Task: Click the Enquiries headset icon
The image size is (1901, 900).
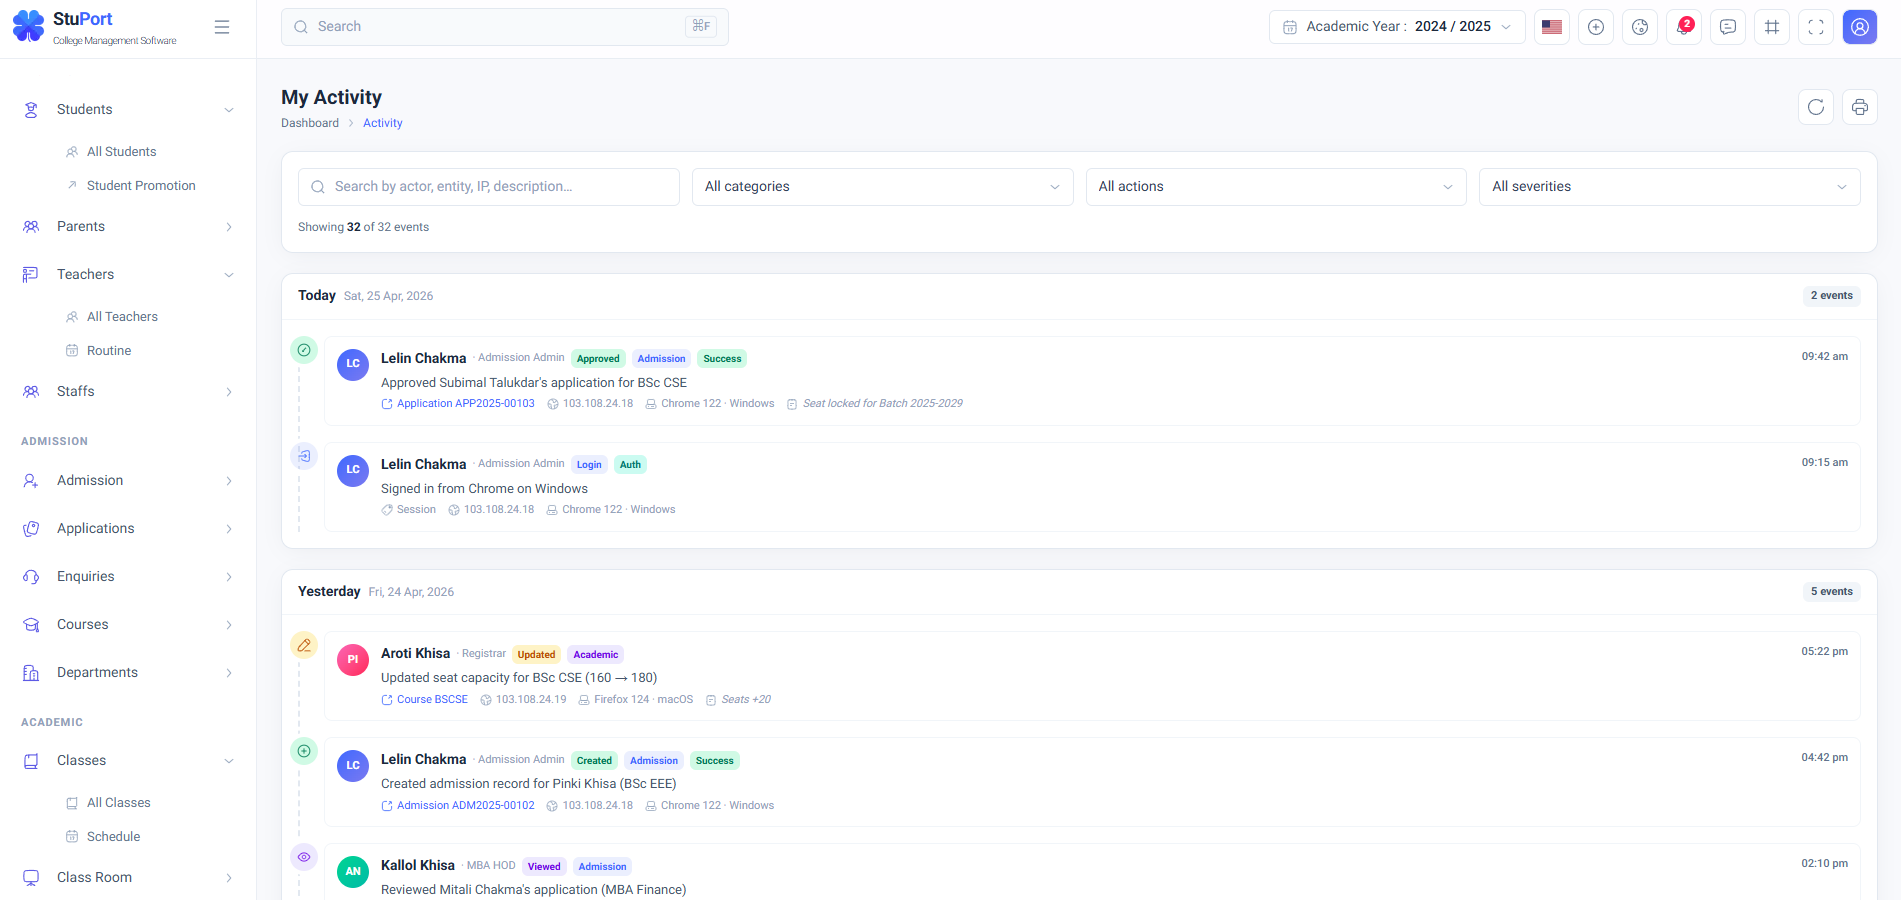Action: click(31, 577)
